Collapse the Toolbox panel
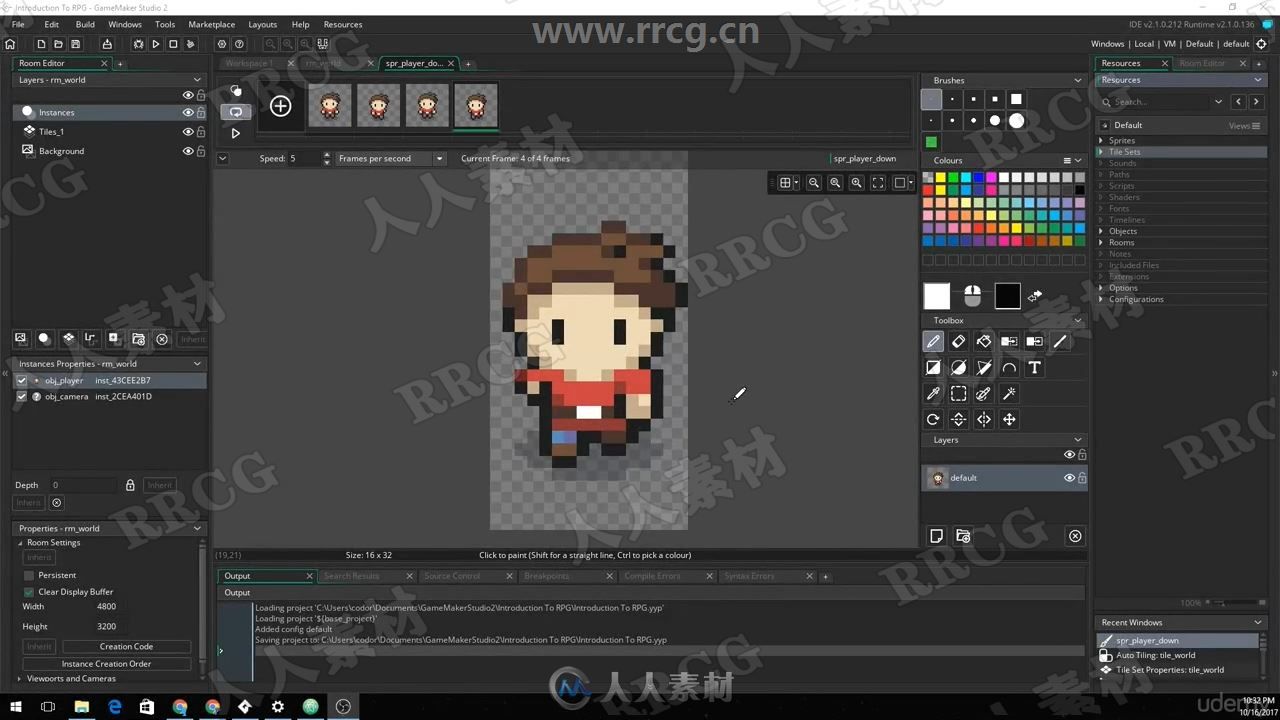 (x=1077, y=320)
